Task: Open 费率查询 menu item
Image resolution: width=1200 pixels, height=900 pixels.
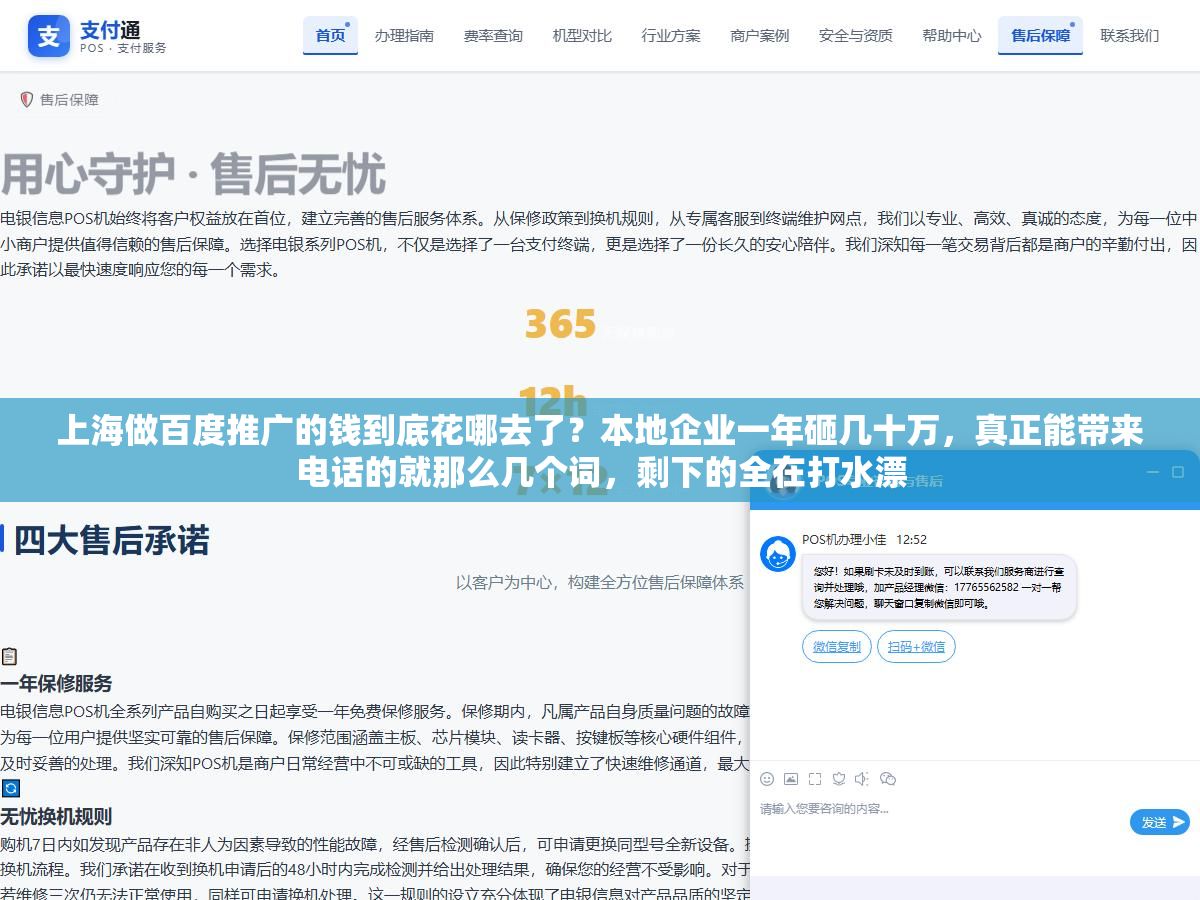Action: [493, 36]
